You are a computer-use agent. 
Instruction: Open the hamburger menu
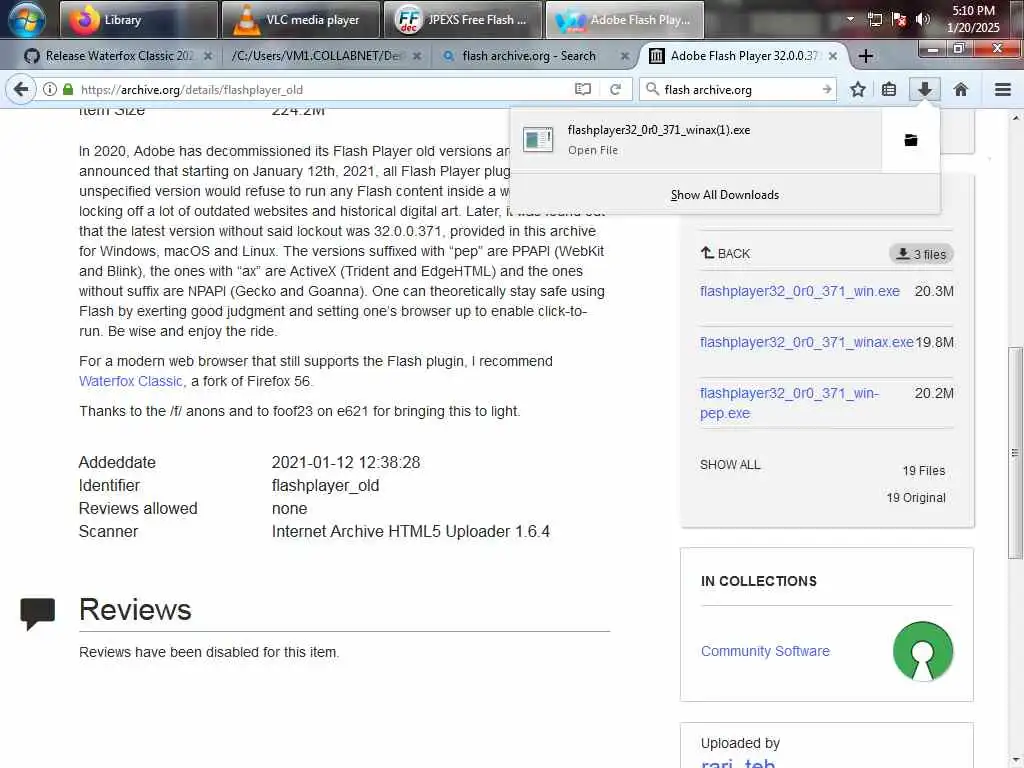(x=1003, y=89)
